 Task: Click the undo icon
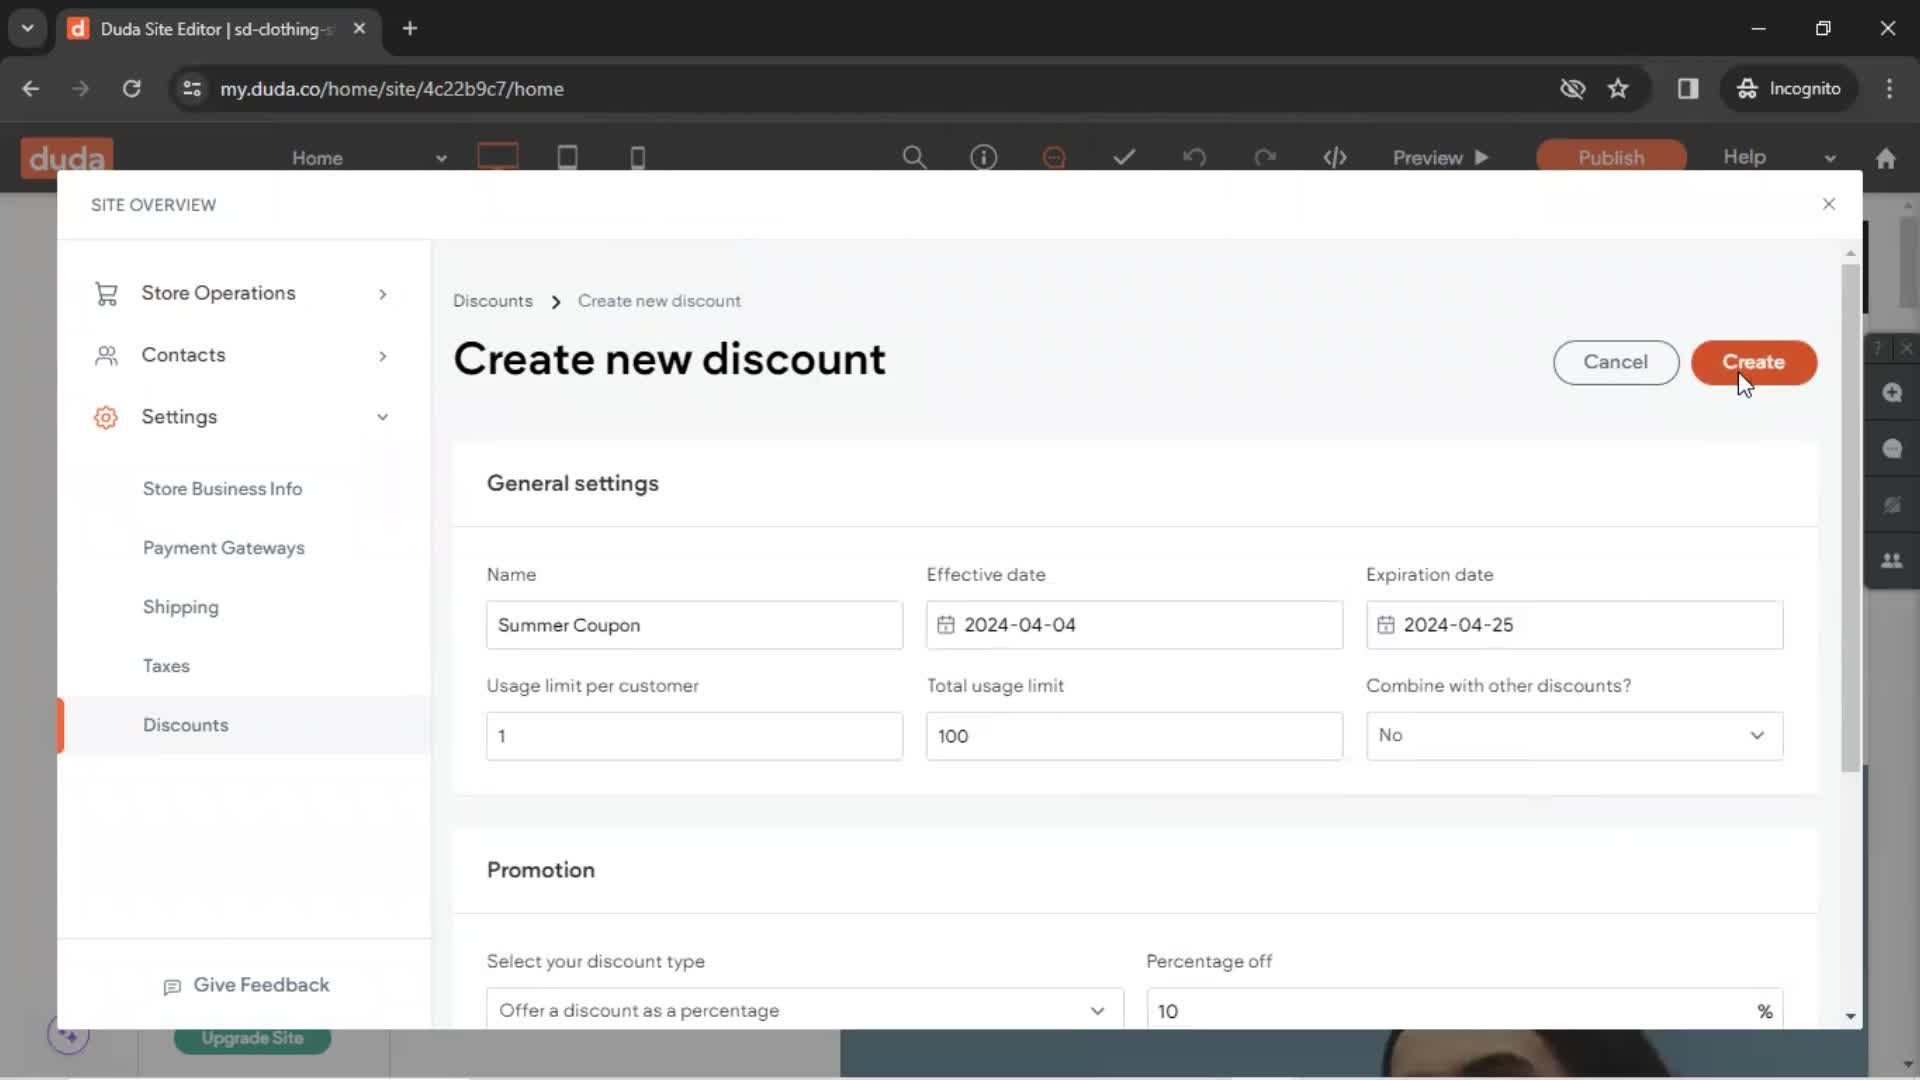(1194, 157)
